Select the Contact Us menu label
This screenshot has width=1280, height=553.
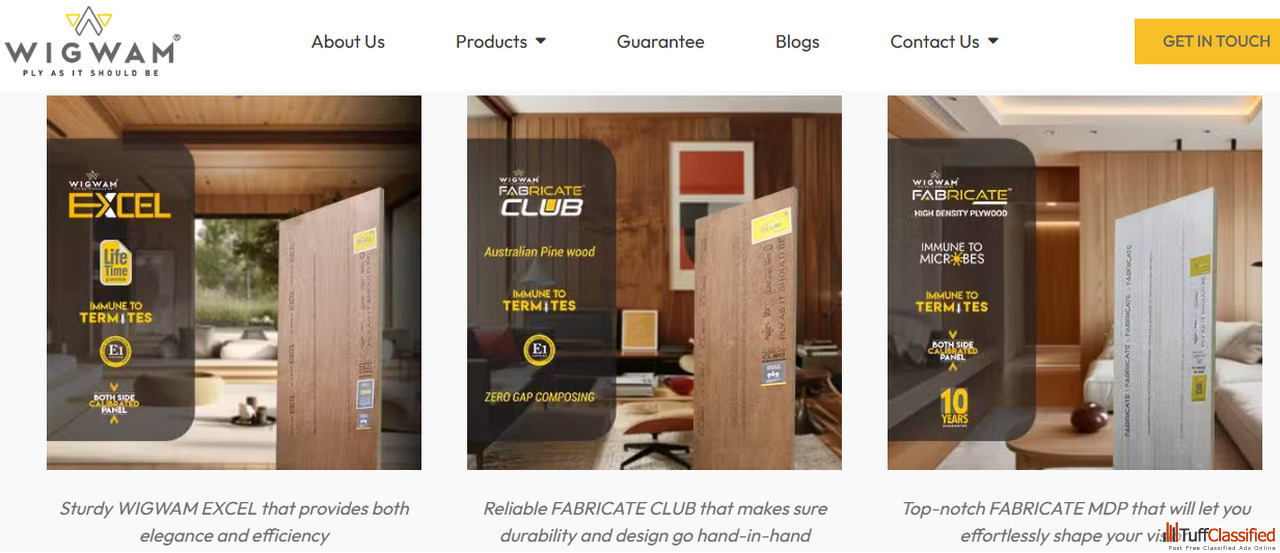pyautogui.click(x=935, y=42)
